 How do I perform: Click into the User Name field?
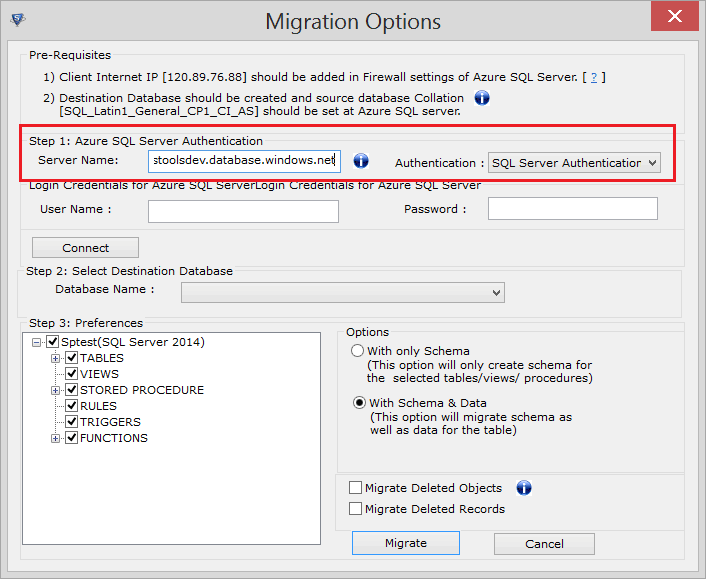coord(243,211)
